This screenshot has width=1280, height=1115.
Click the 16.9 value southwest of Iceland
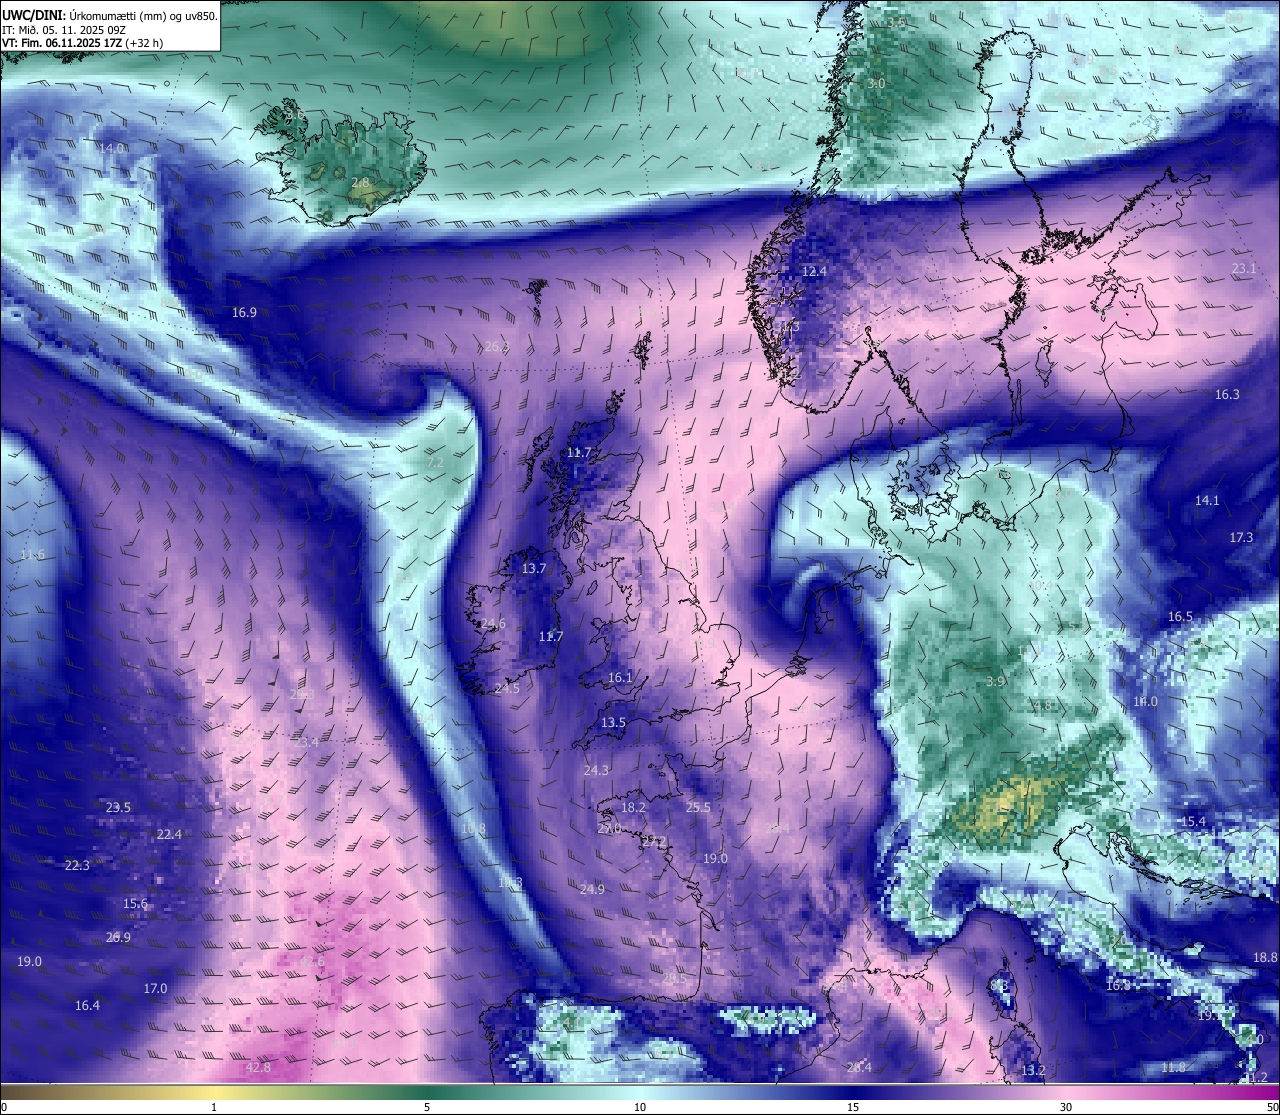tap(244, 313)
